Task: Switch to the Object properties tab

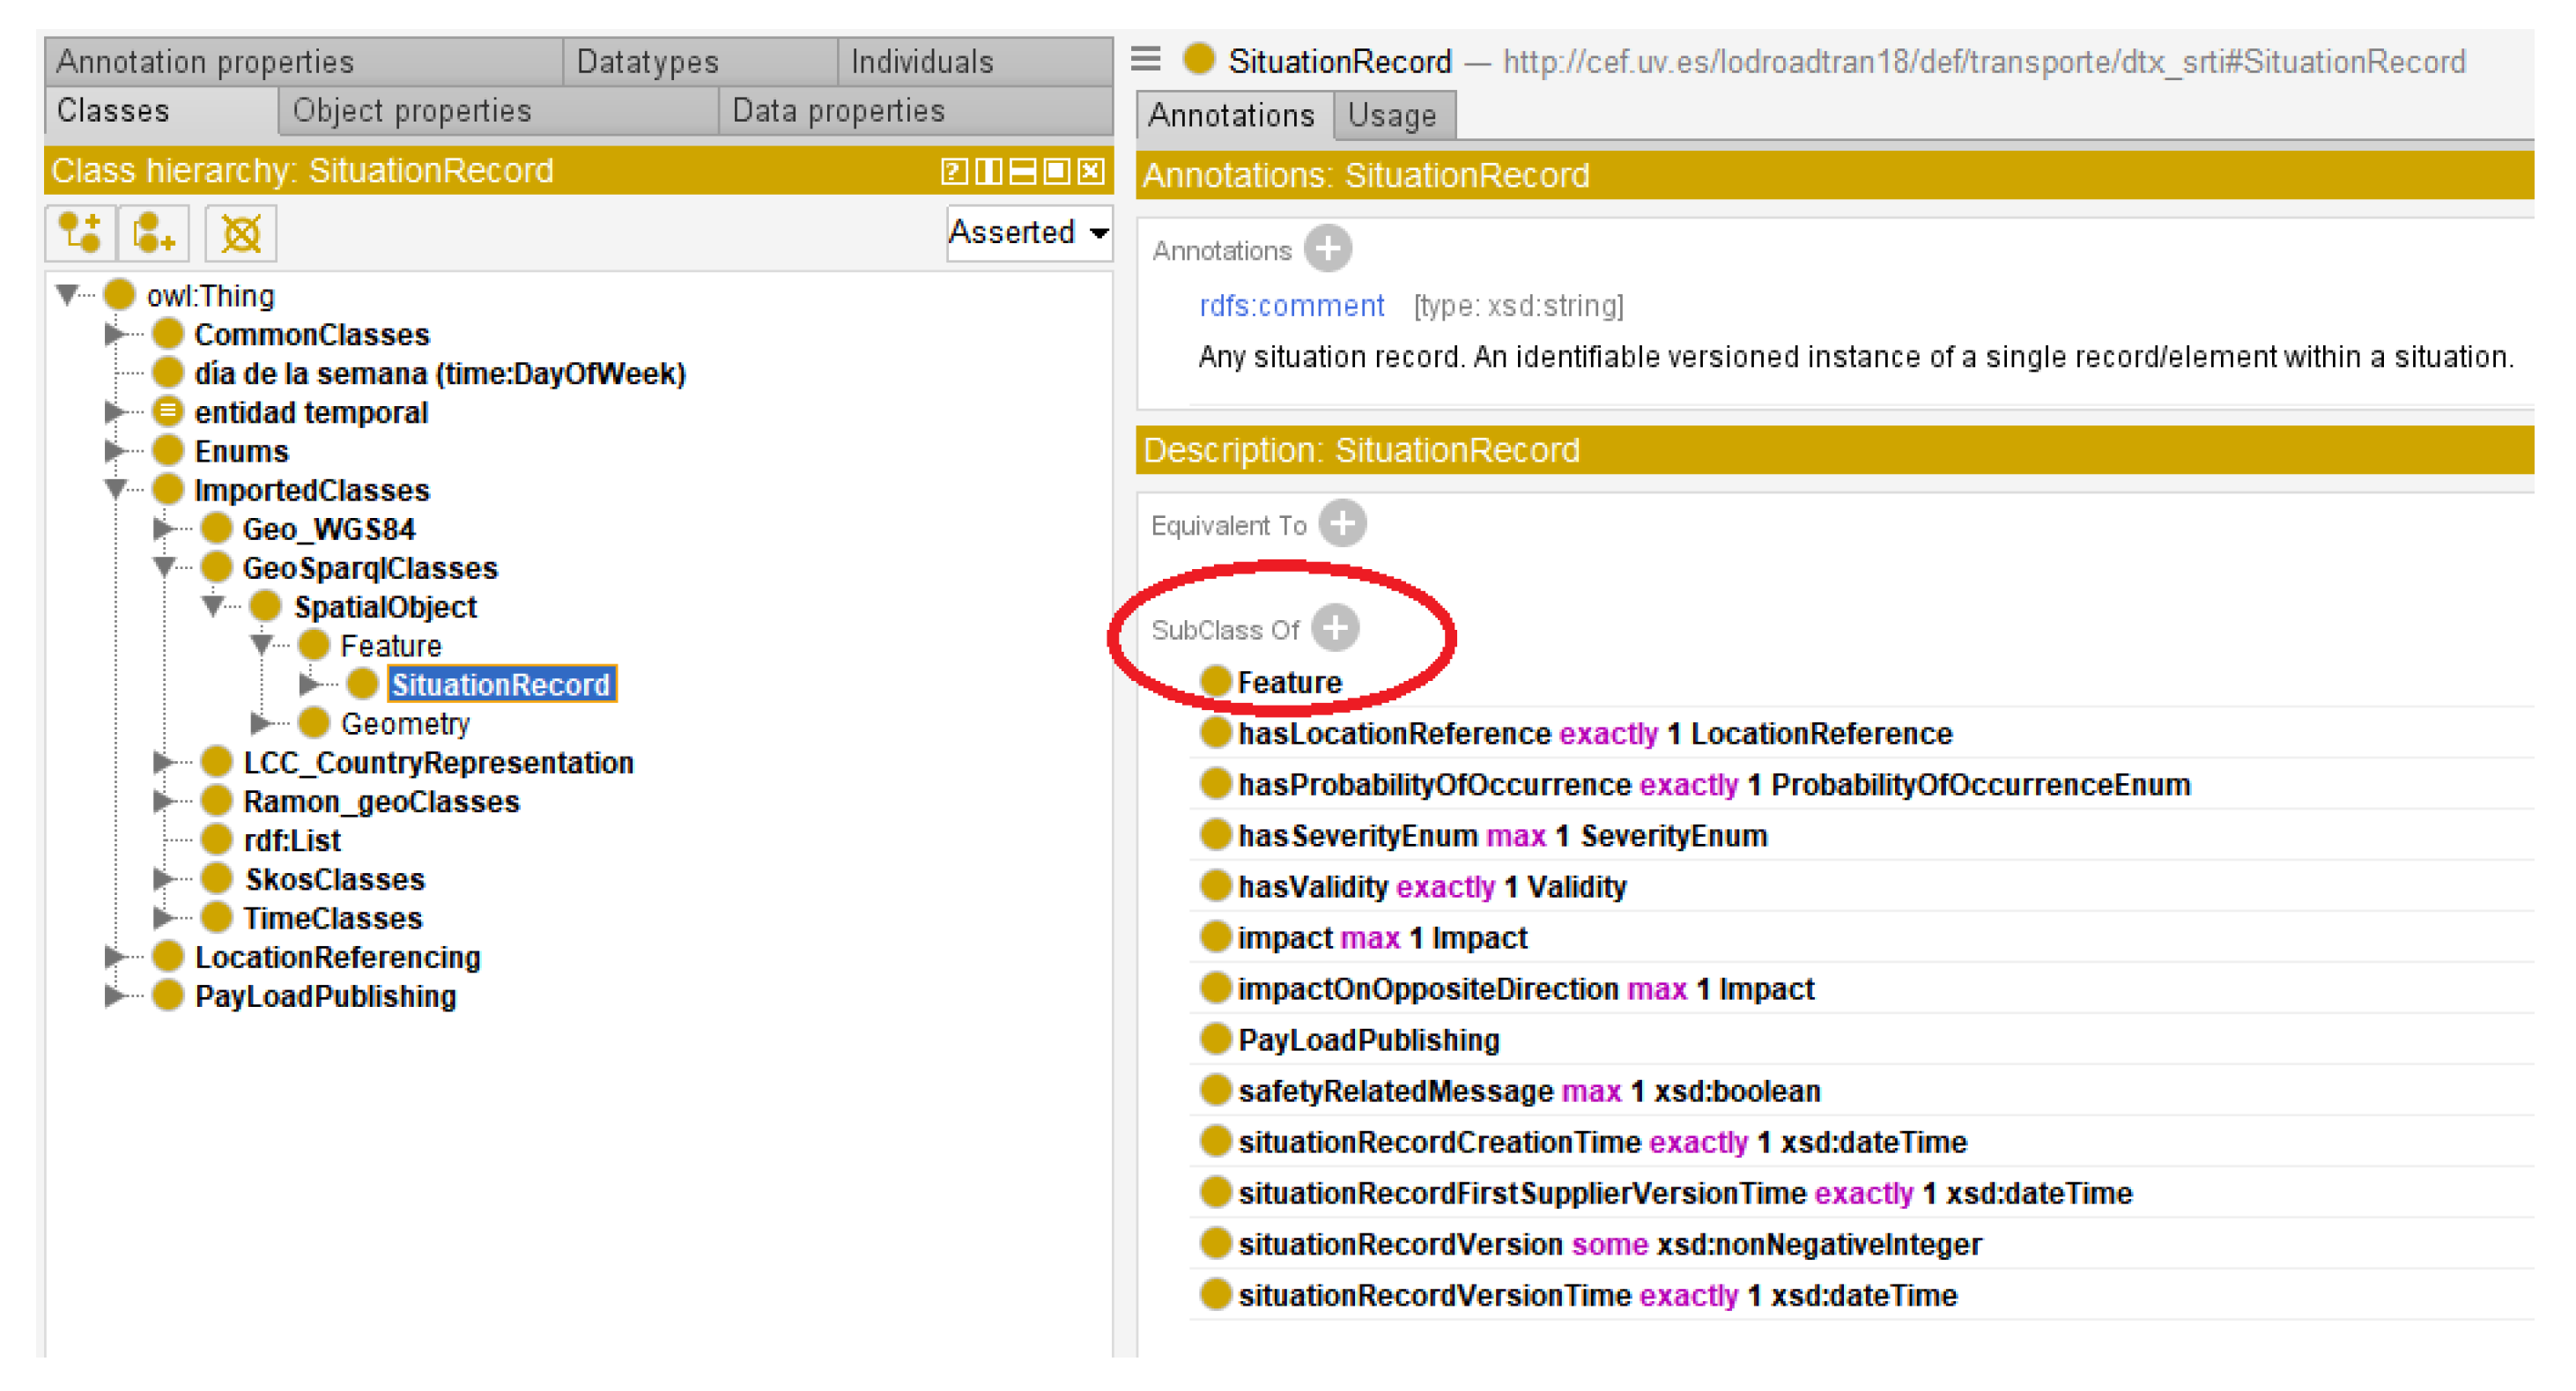Action: 410,111
